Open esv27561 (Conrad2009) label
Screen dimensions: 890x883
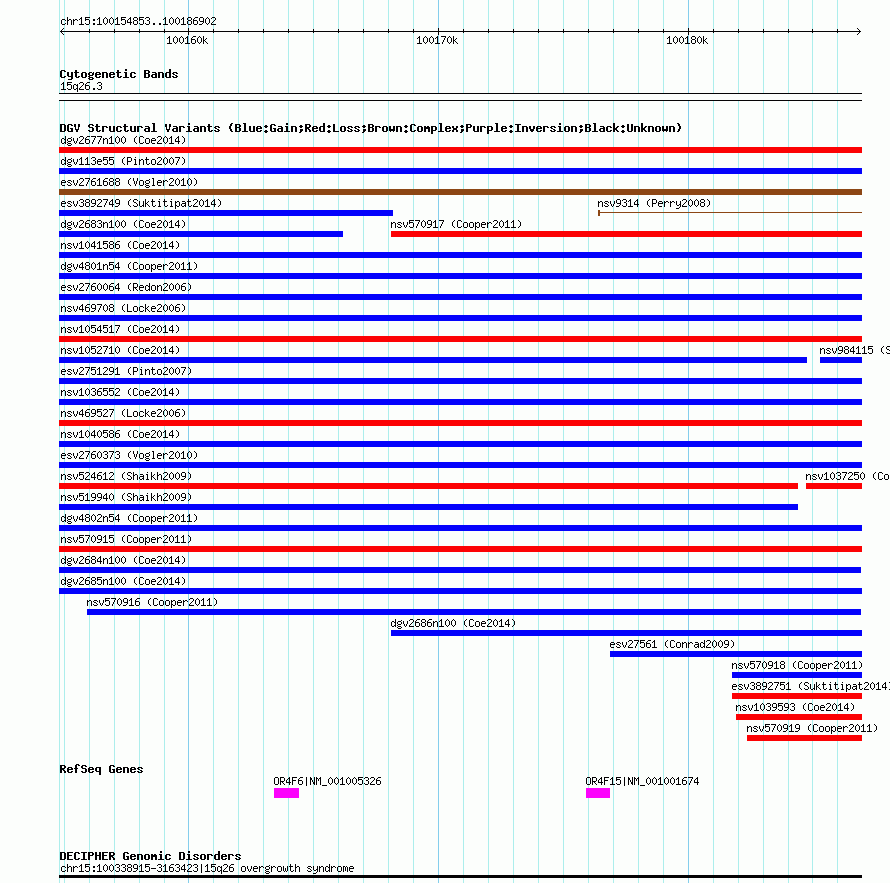pos(672,644)
